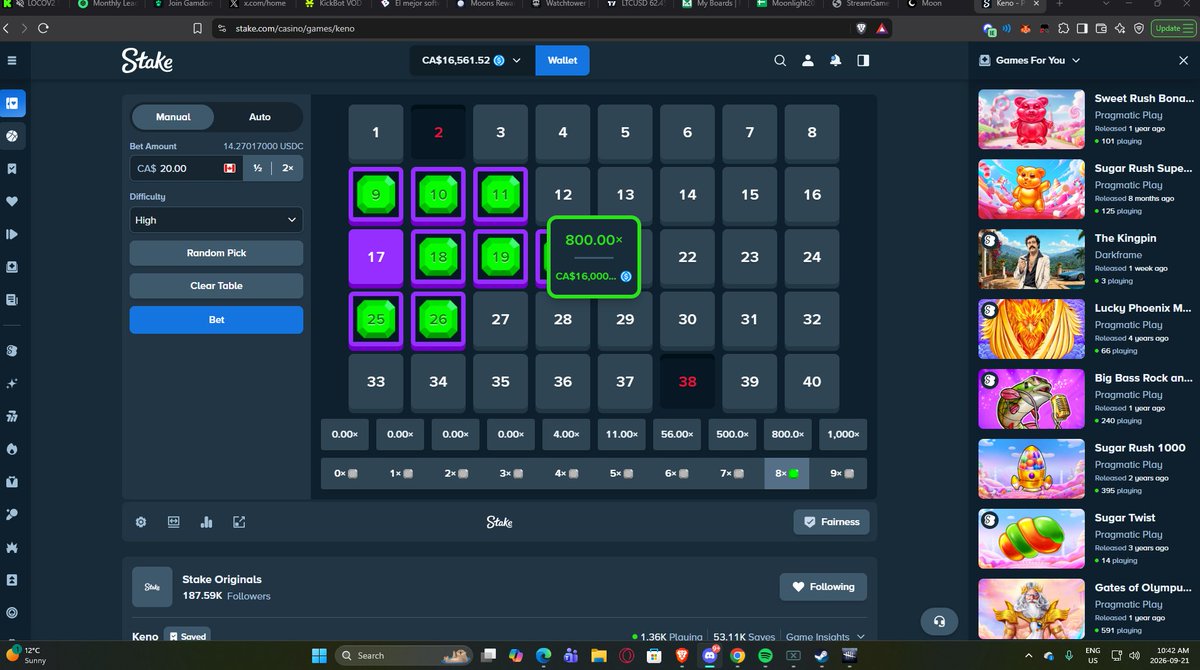1200x670 pixels.
Task: Close the Games For You panel
Action: pyautogui.click(x=1183, y=60)
